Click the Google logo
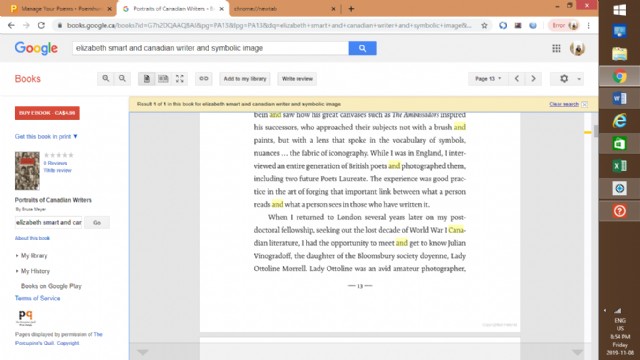 36,48
